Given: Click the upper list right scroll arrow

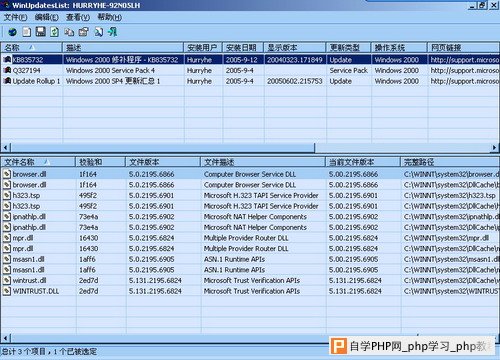Looking at the screenshot, I should [495, 147].
